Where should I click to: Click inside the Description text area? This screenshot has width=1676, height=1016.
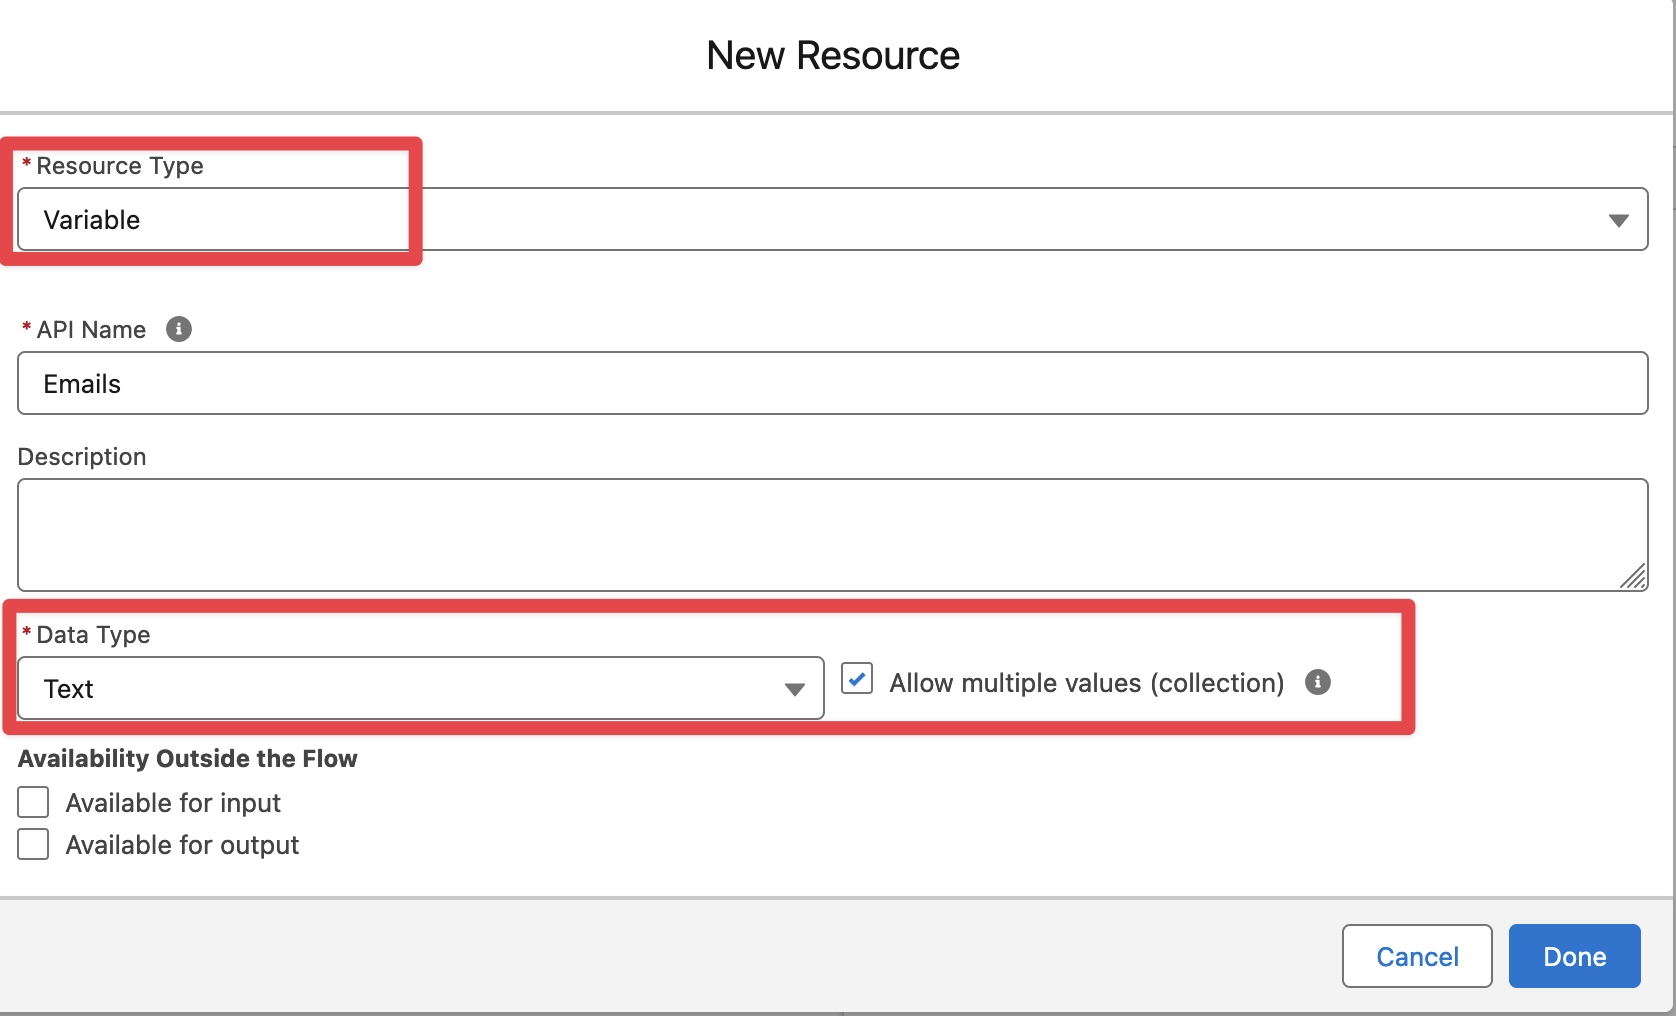[832, 535]
